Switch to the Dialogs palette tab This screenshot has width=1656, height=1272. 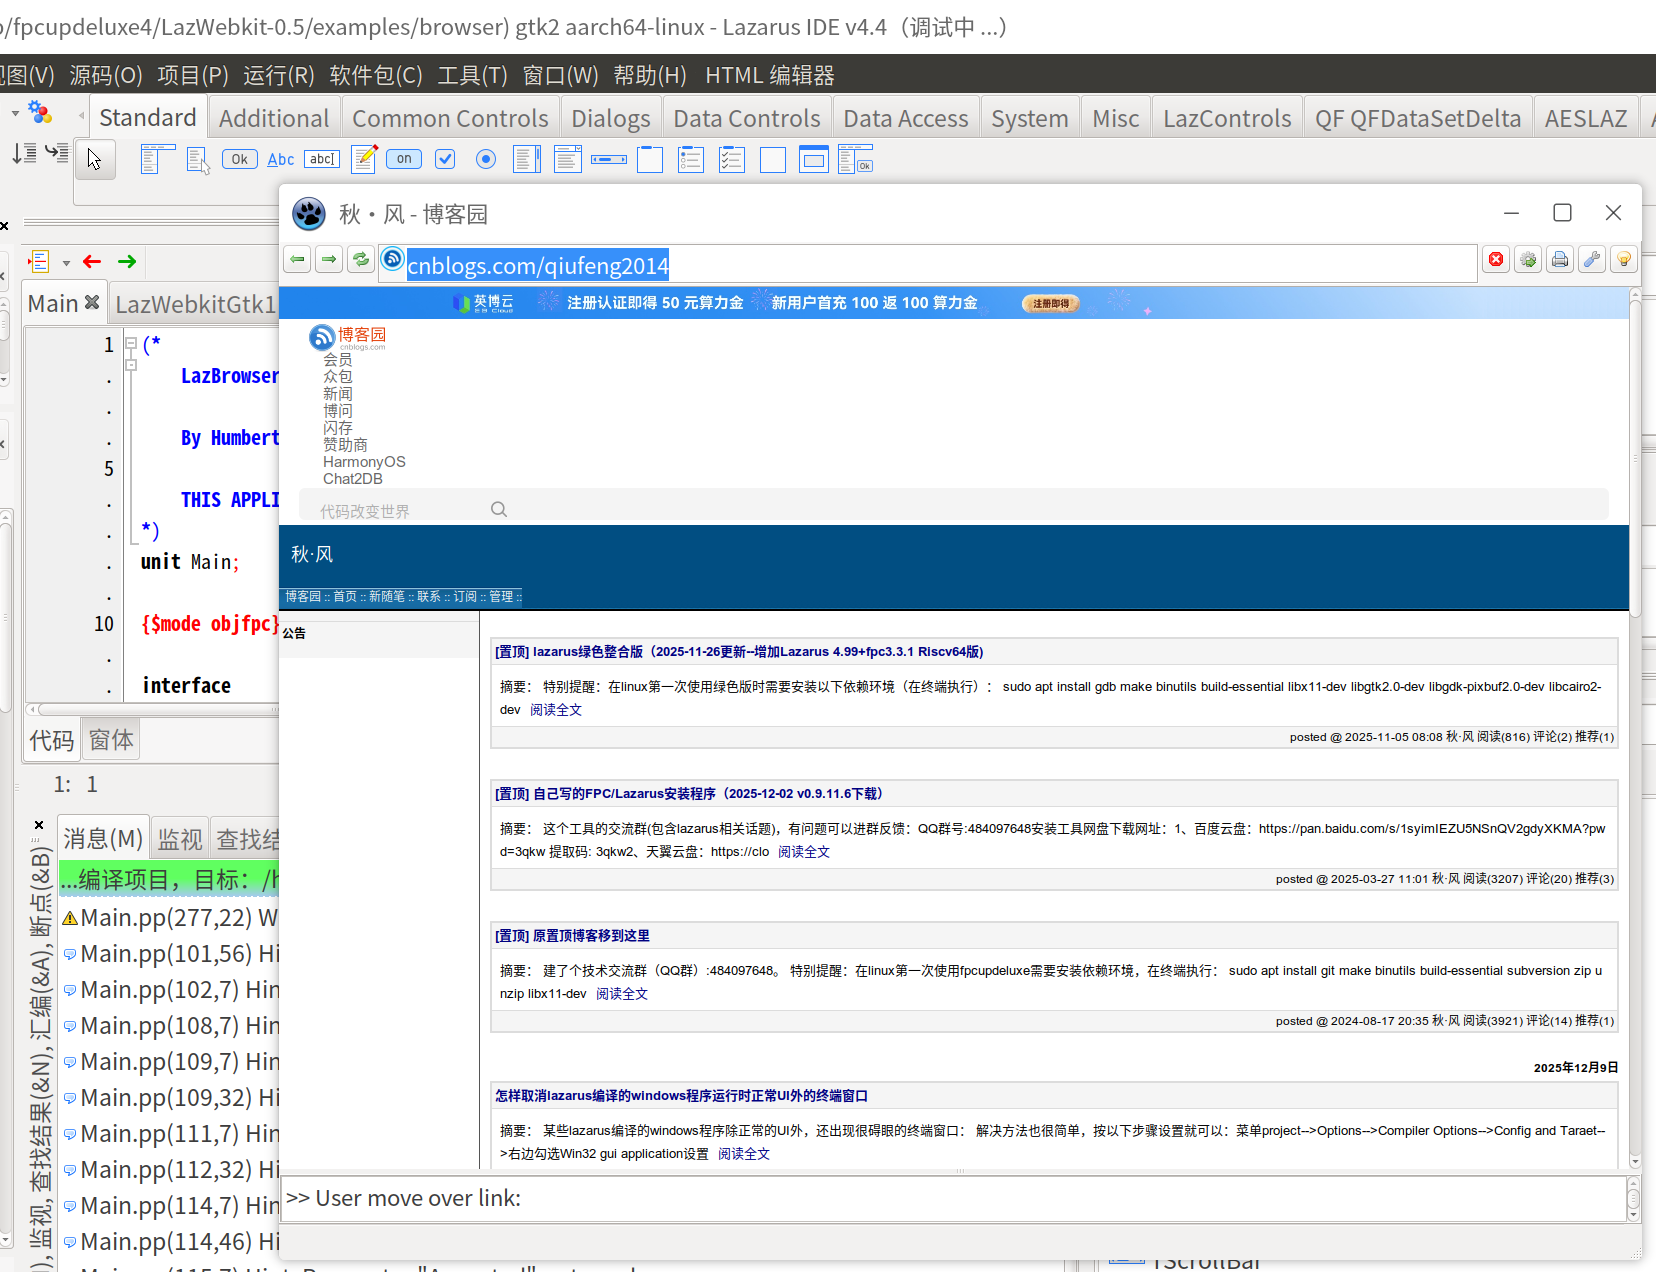click(x=611, y=119)
